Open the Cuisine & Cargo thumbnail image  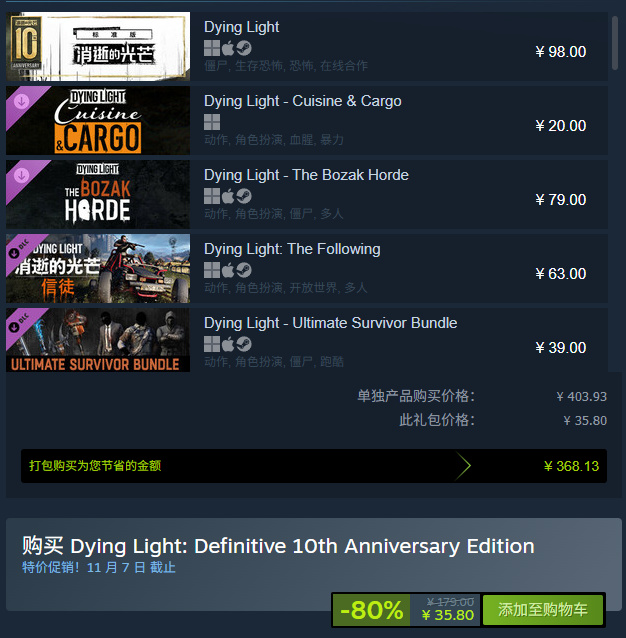tap(98, 120)
